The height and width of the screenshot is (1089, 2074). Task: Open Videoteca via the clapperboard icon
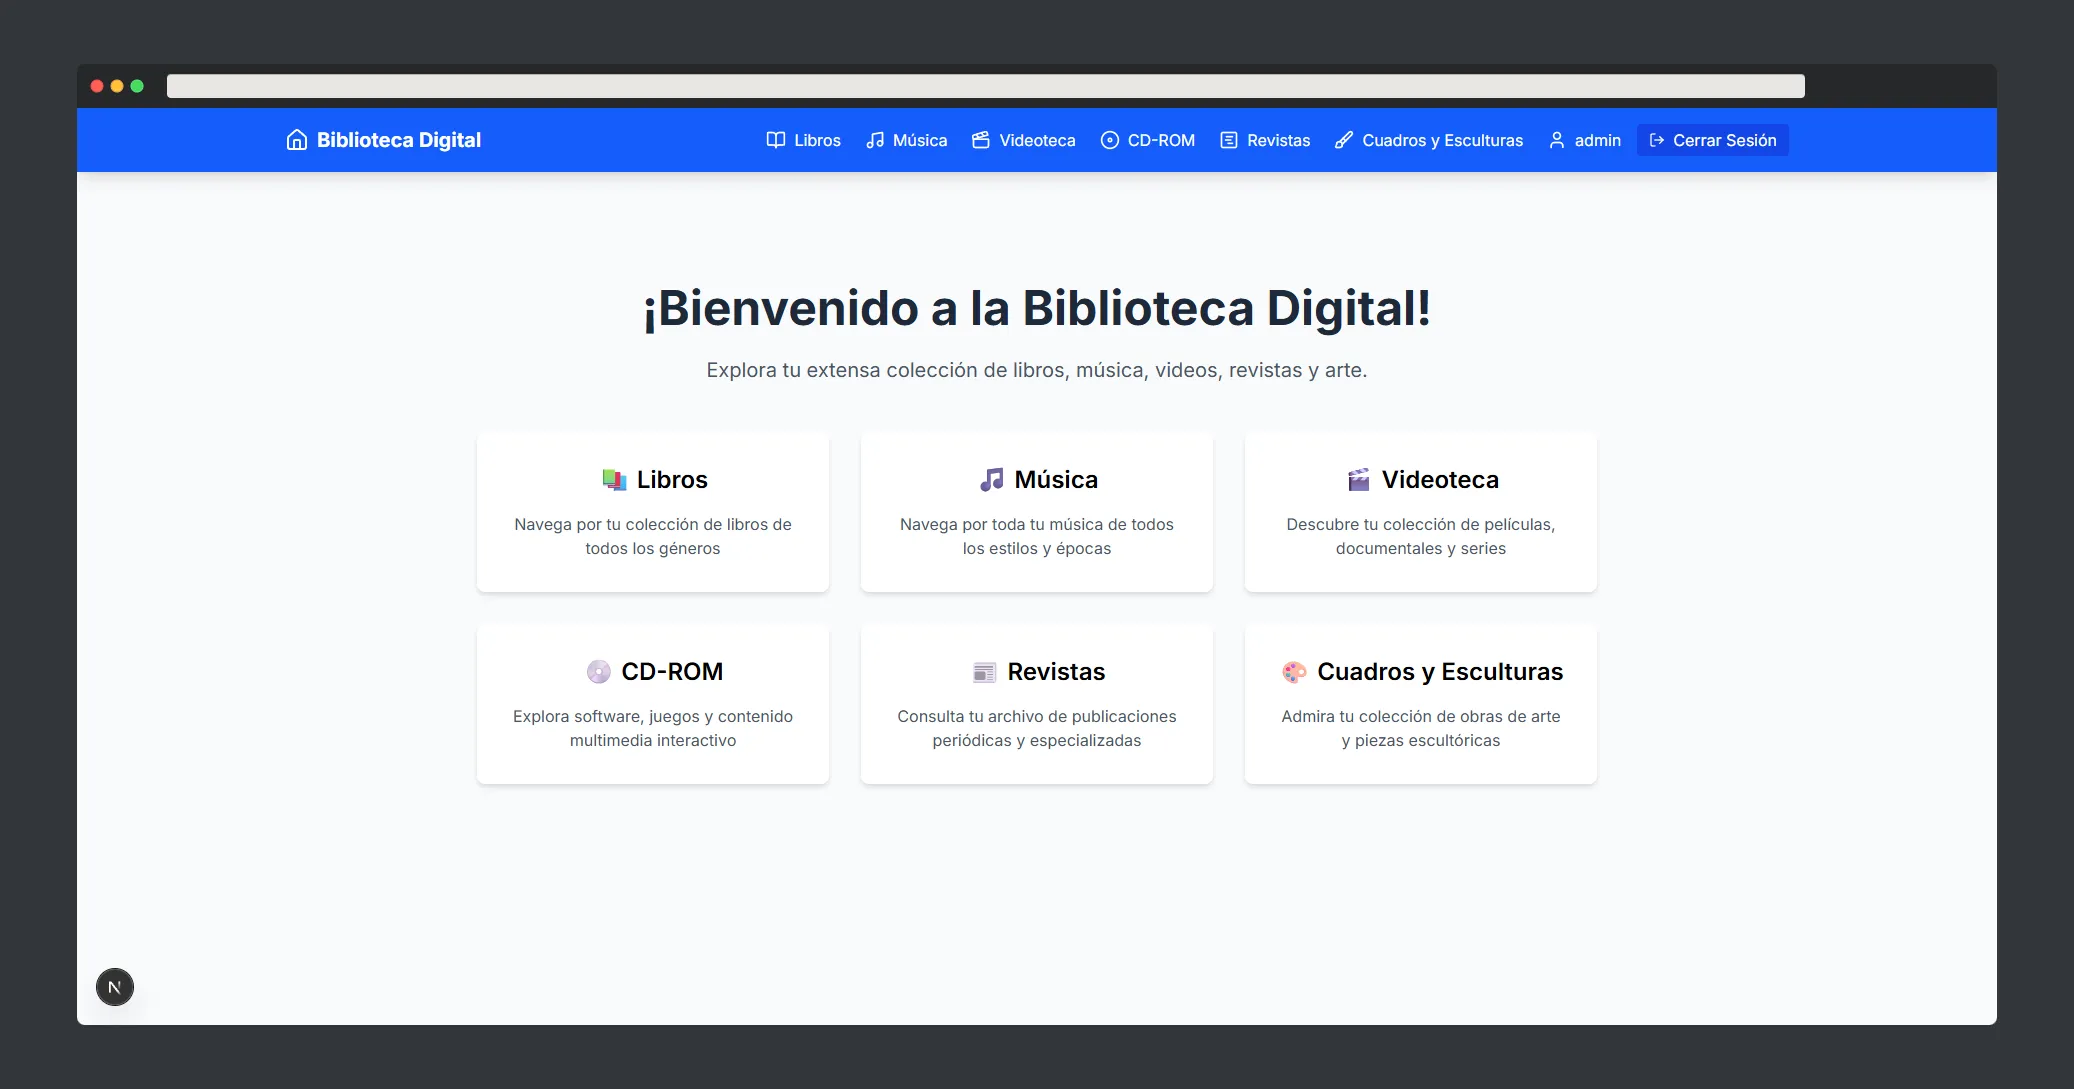coord(980,140)
